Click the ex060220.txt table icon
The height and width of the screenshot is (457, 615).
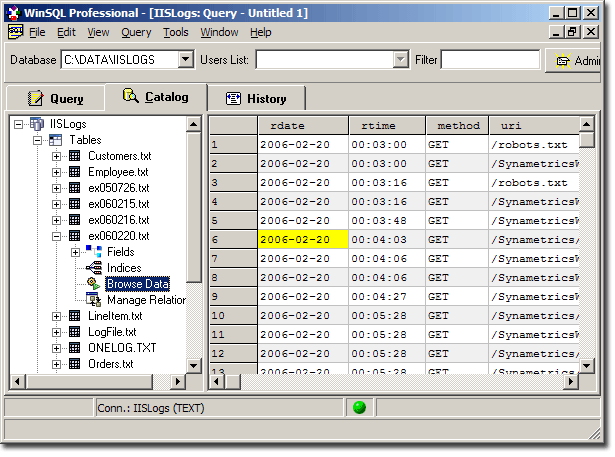pyautogui.click(x=75, y=236)
